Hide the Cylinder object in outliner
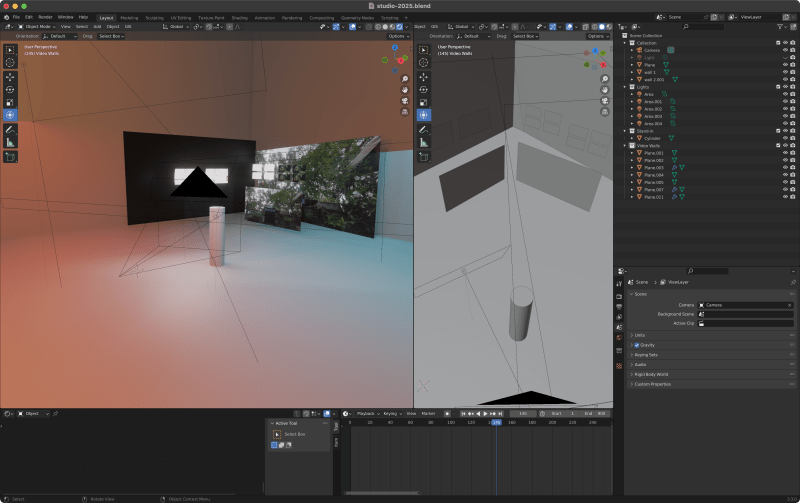Viewport: 800px width, 503px height. [x=785, y=138]
